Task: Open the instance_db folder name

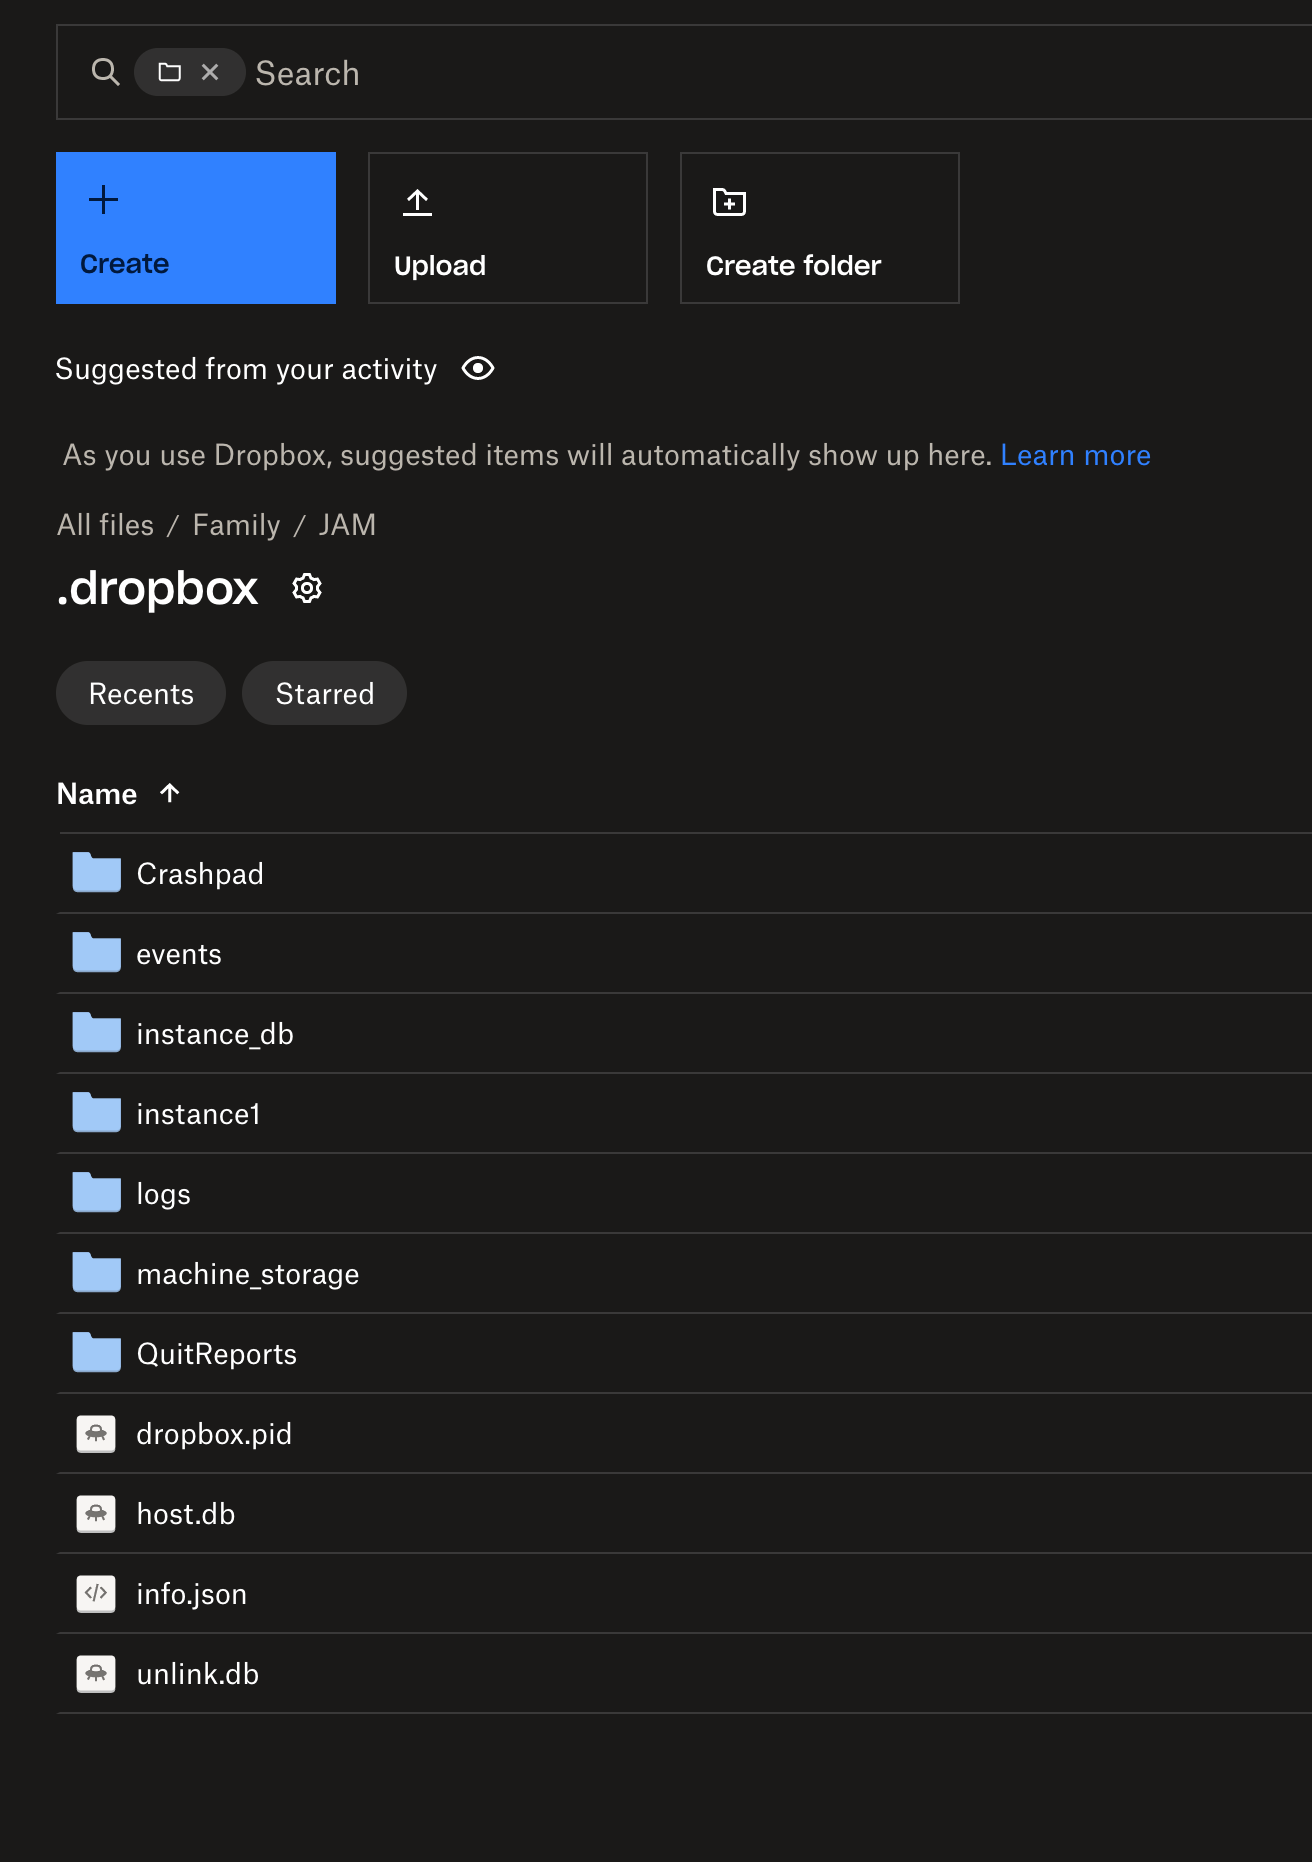Action: click(x=215, y=1034)
